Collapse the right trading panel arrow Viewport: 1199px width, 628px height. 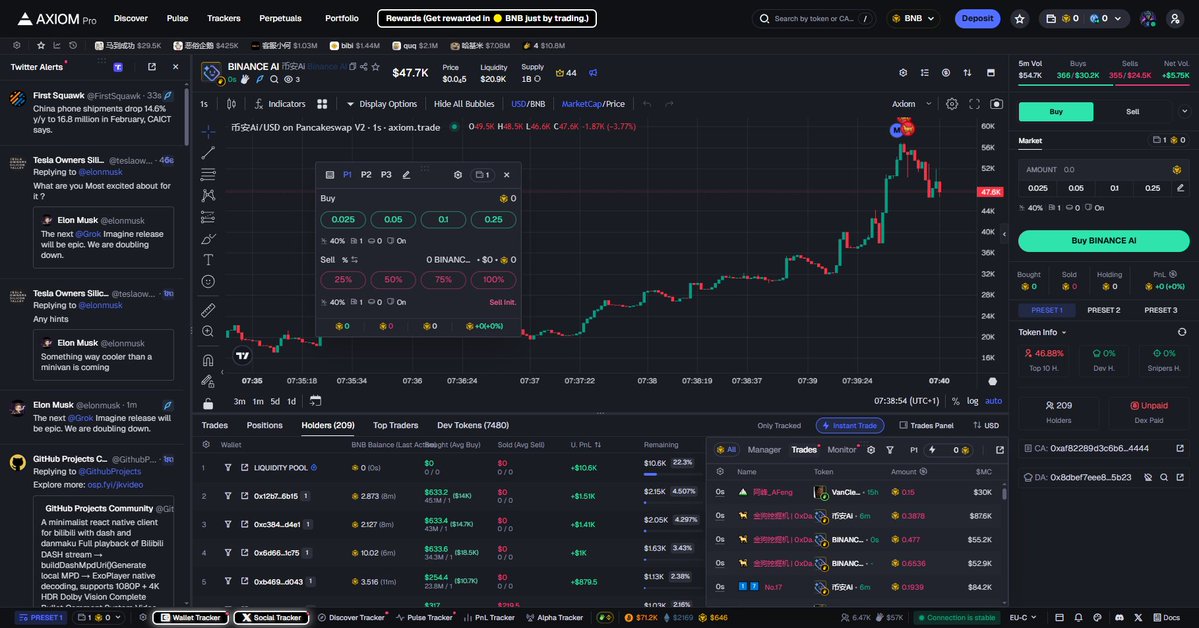pyautogui.click(x=1003, y=234)
